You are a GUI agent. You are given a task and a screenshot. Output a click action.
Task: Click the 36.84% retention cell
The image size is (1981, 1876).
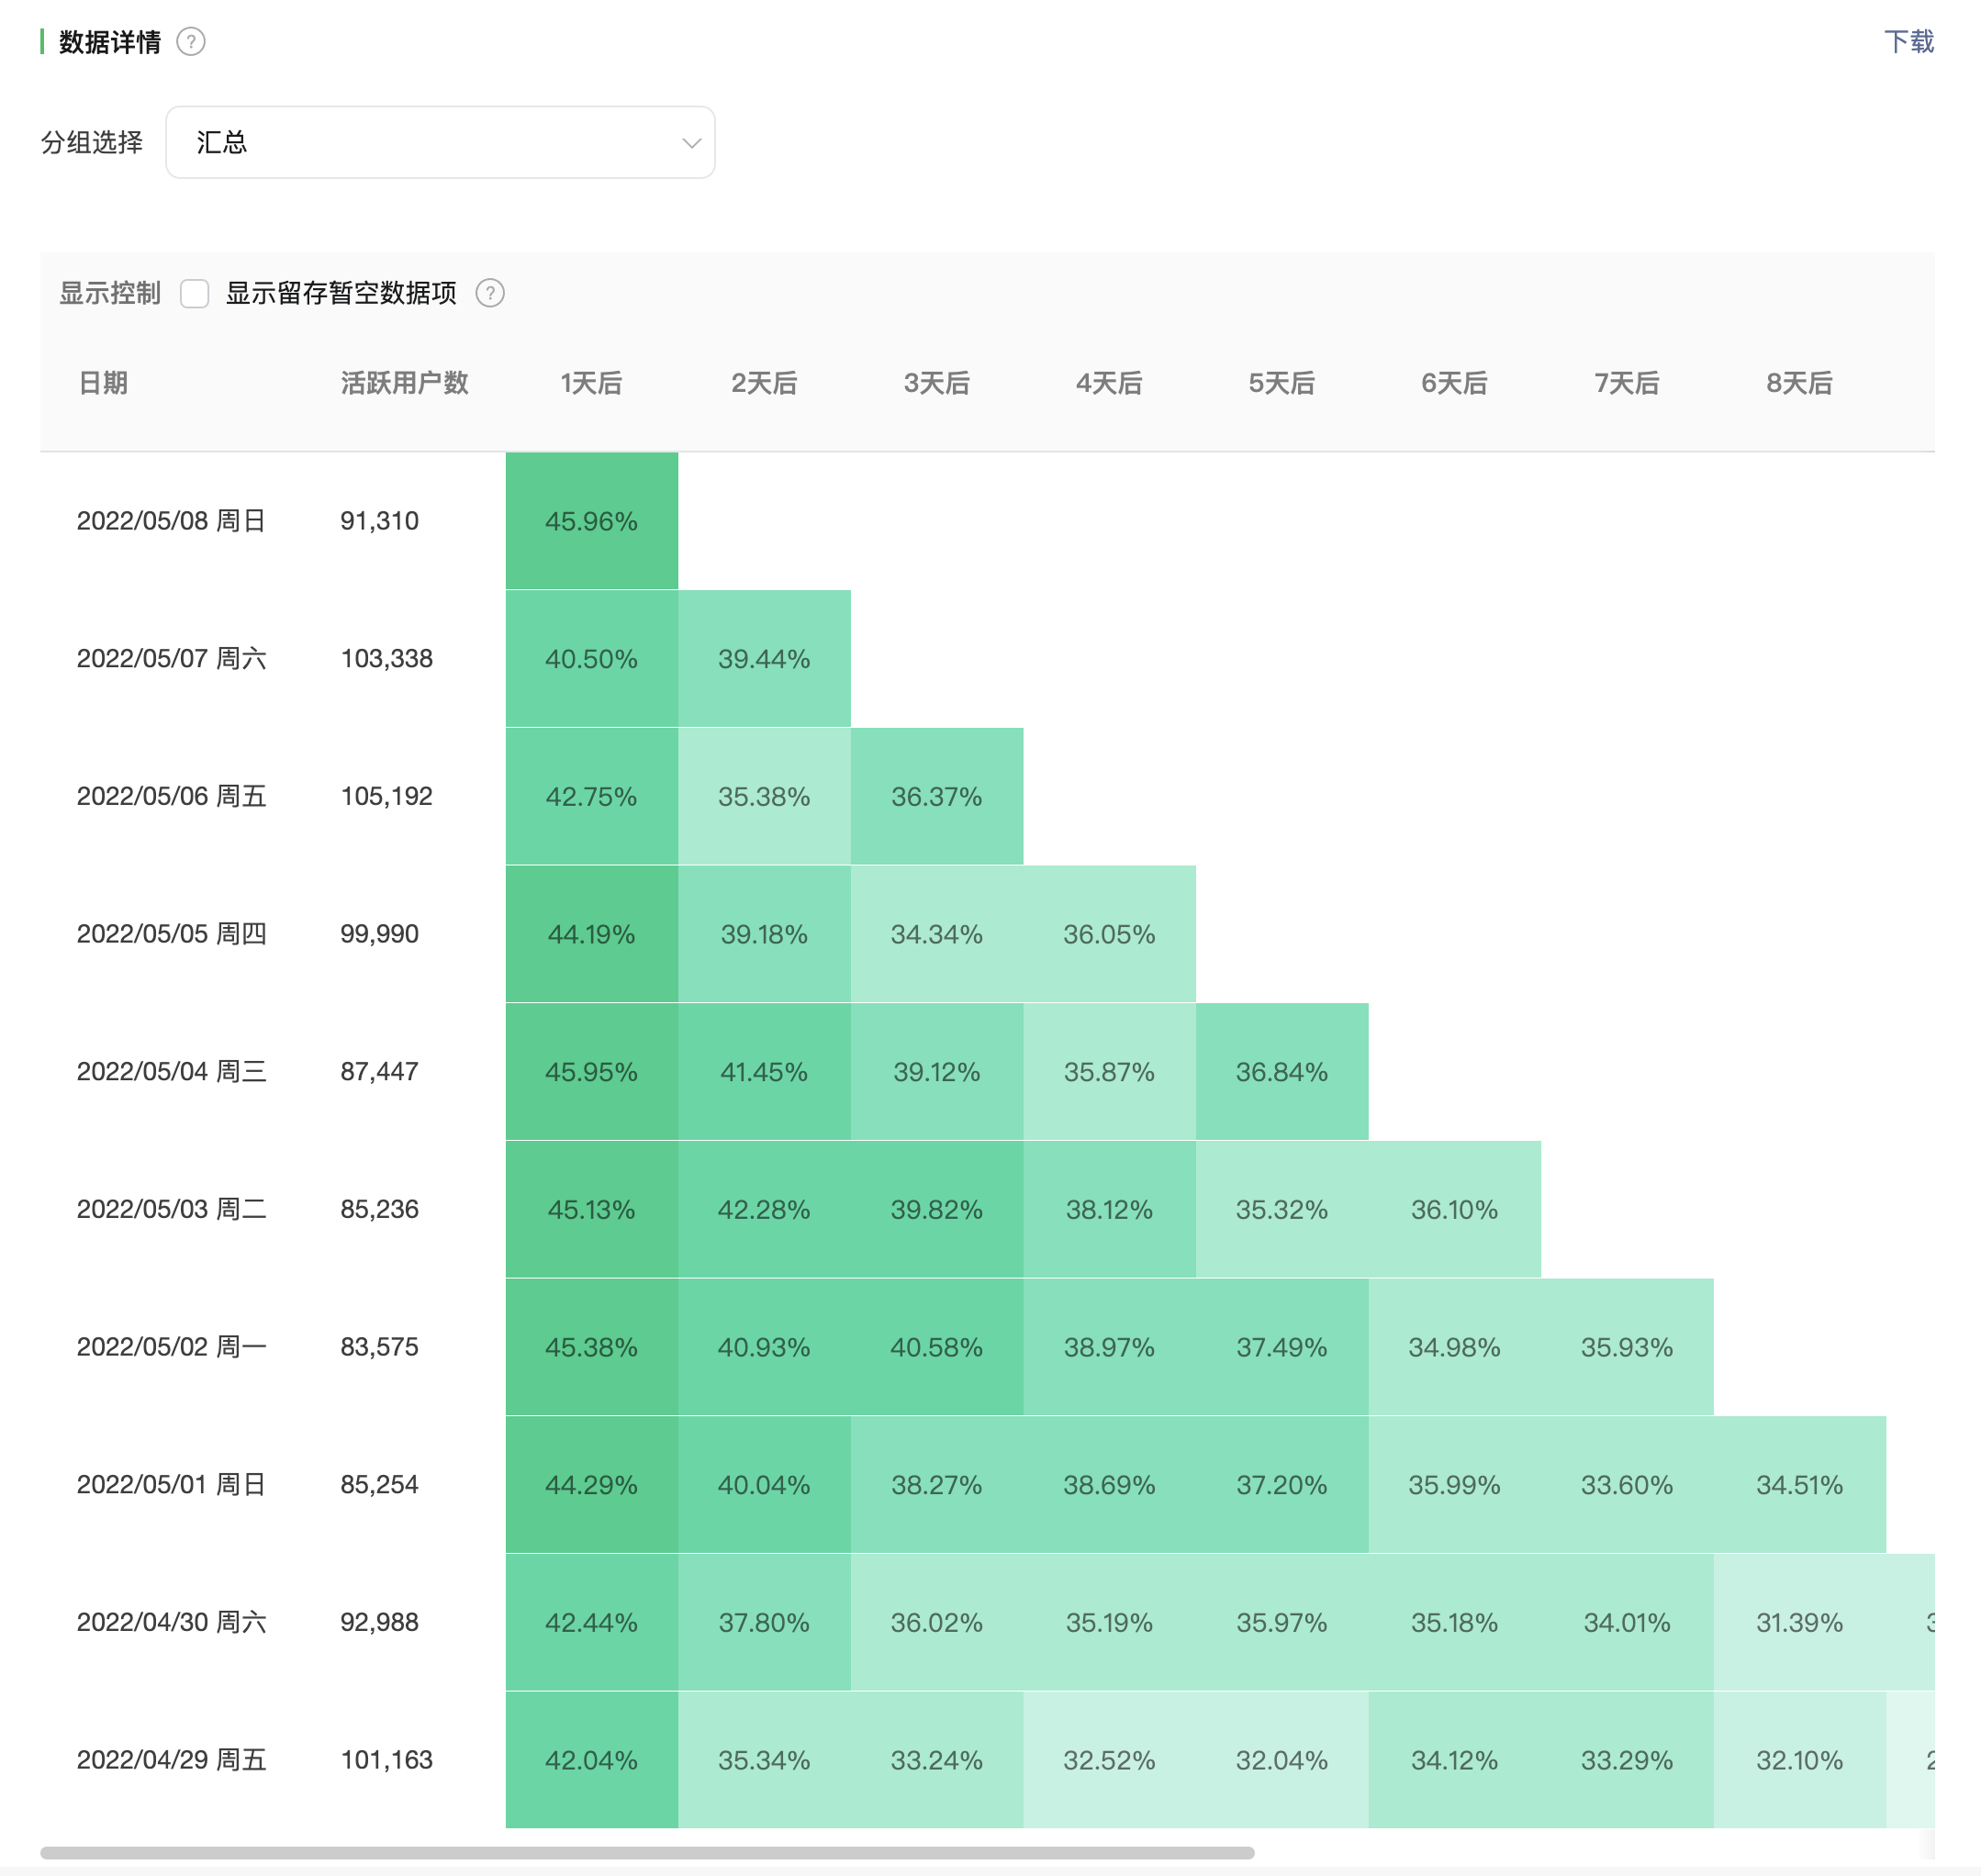click(x=1282, y=1072)
